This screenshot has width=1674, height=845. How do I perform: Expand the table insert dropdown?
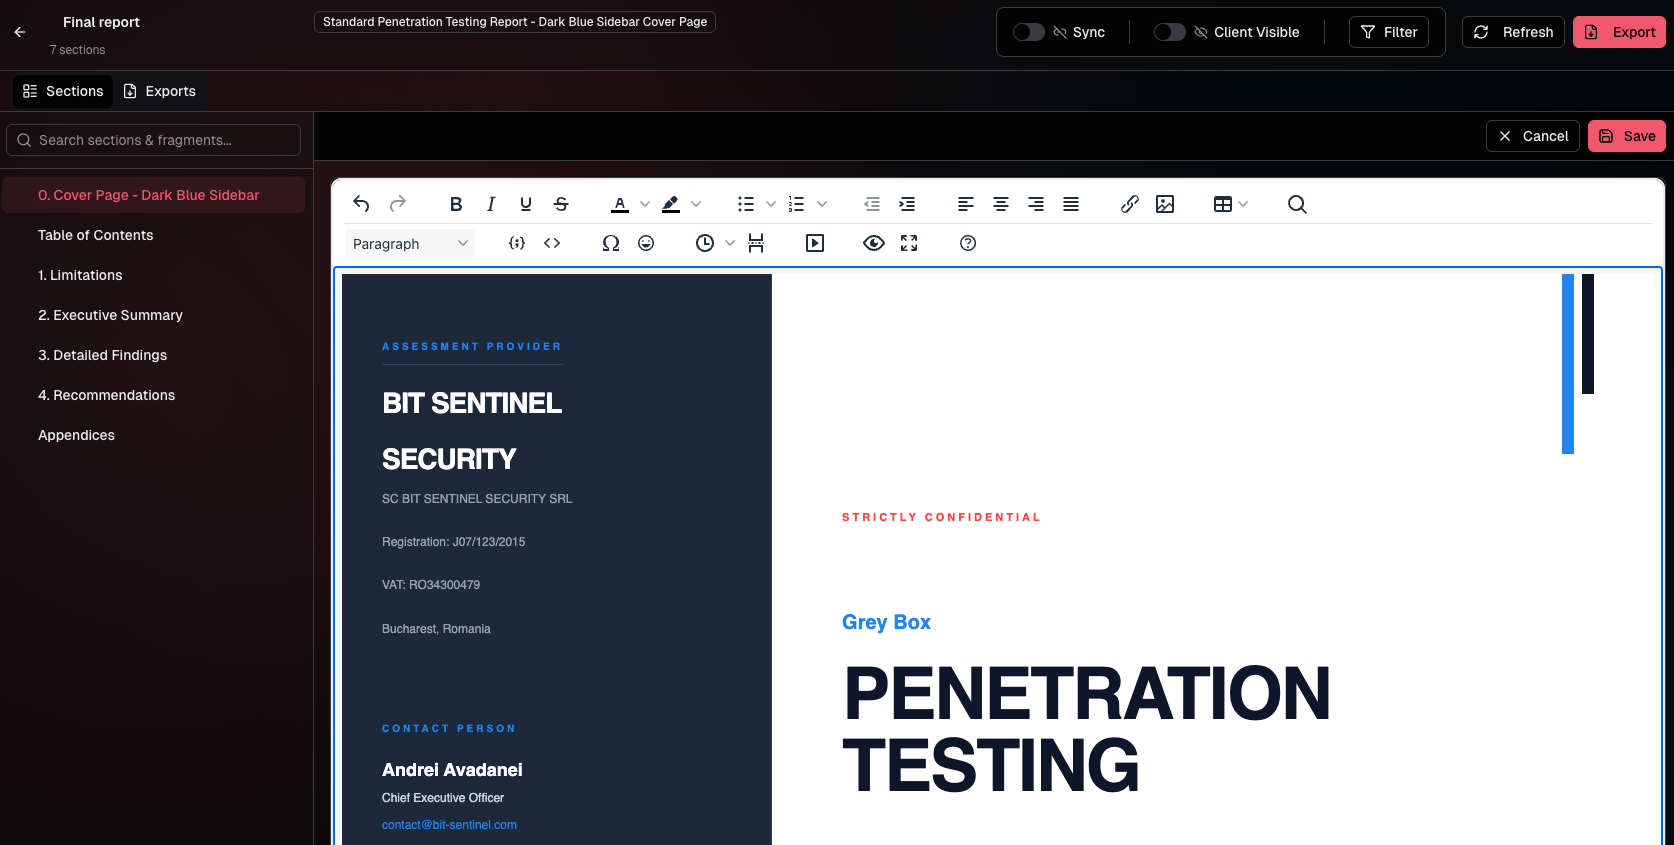coord(1243,204)
